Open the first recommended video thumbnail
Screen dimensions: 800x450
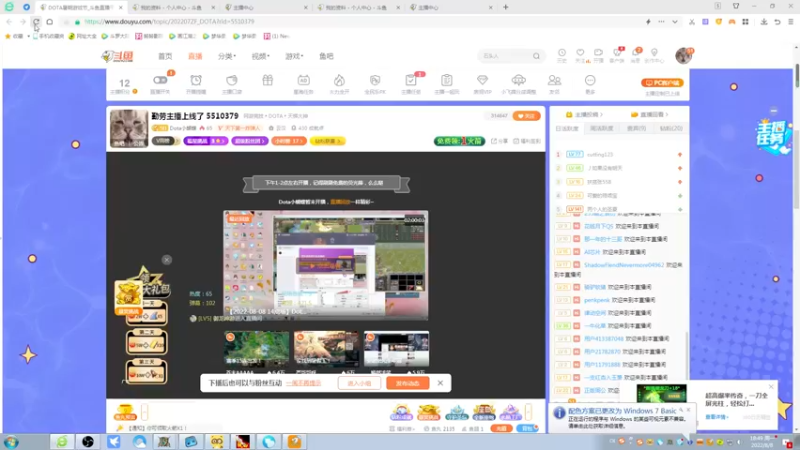[x=257, y=349]
